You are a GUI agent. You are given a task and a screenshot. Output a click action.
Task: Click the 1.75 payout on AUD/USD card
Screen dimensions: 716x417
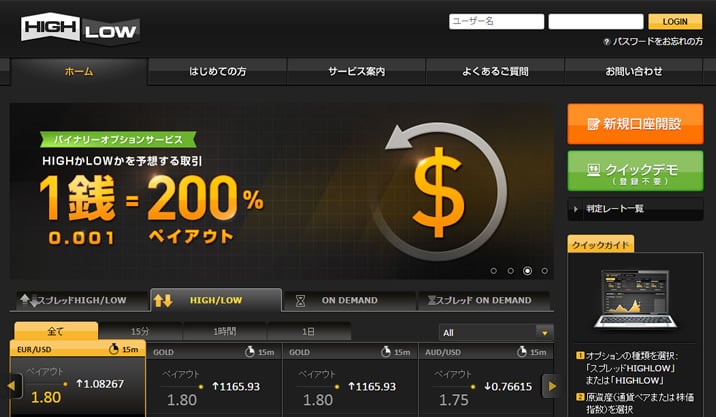(454, 400)
